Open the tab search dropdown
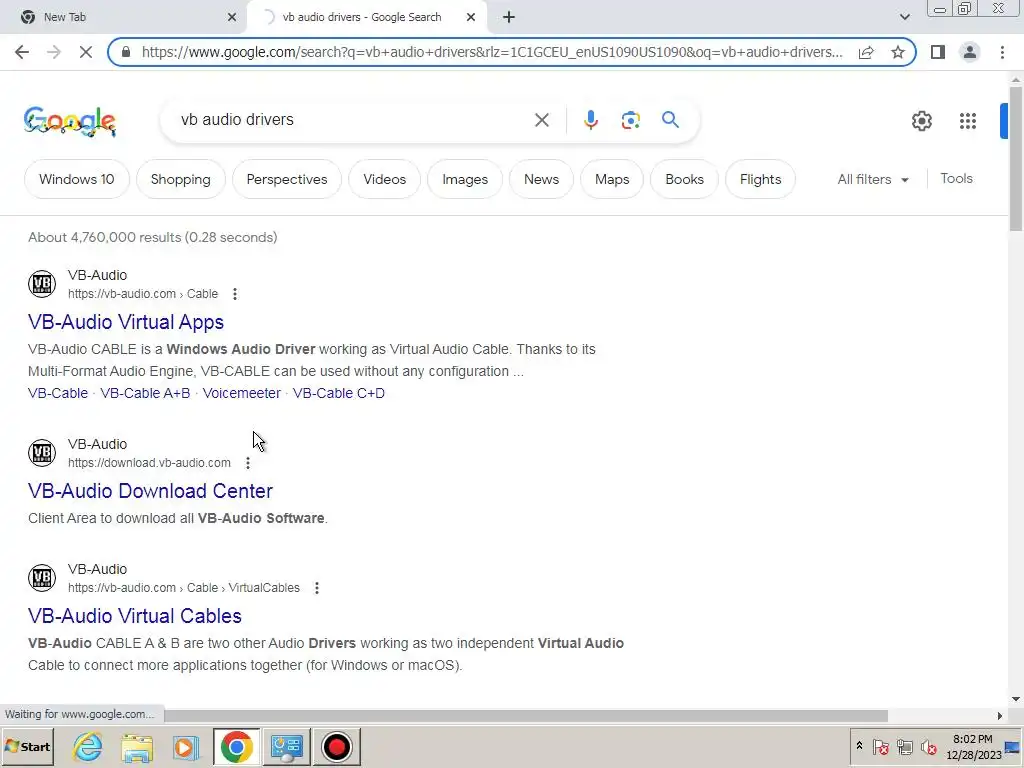Viewport: 1024px width, 768px height. pyautogui.click(x=904, y=17)
